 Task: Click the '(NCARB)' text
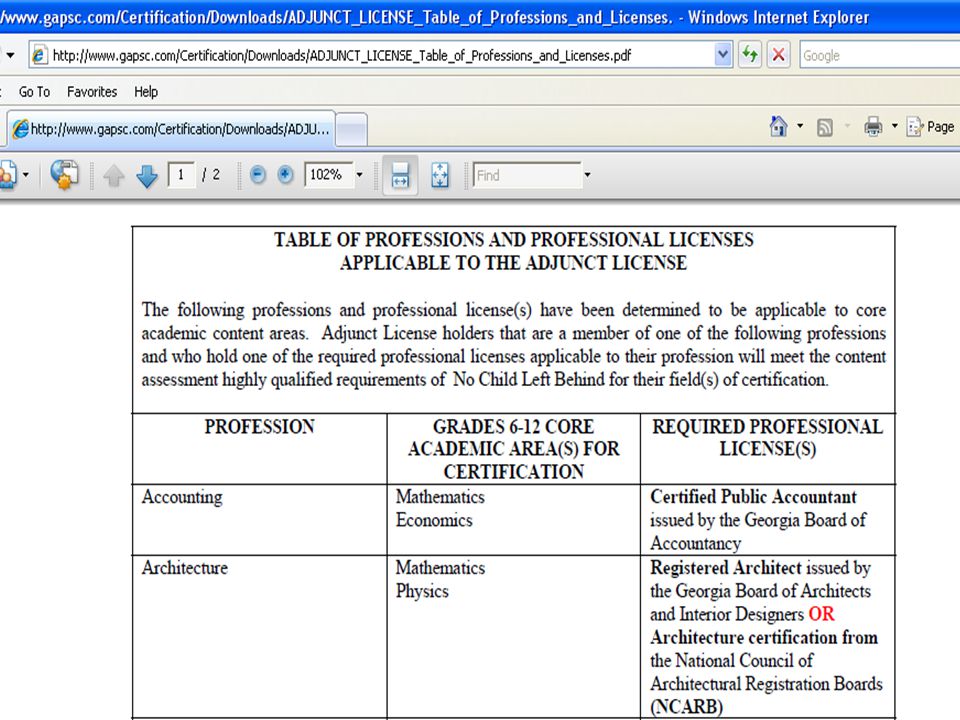686,707
